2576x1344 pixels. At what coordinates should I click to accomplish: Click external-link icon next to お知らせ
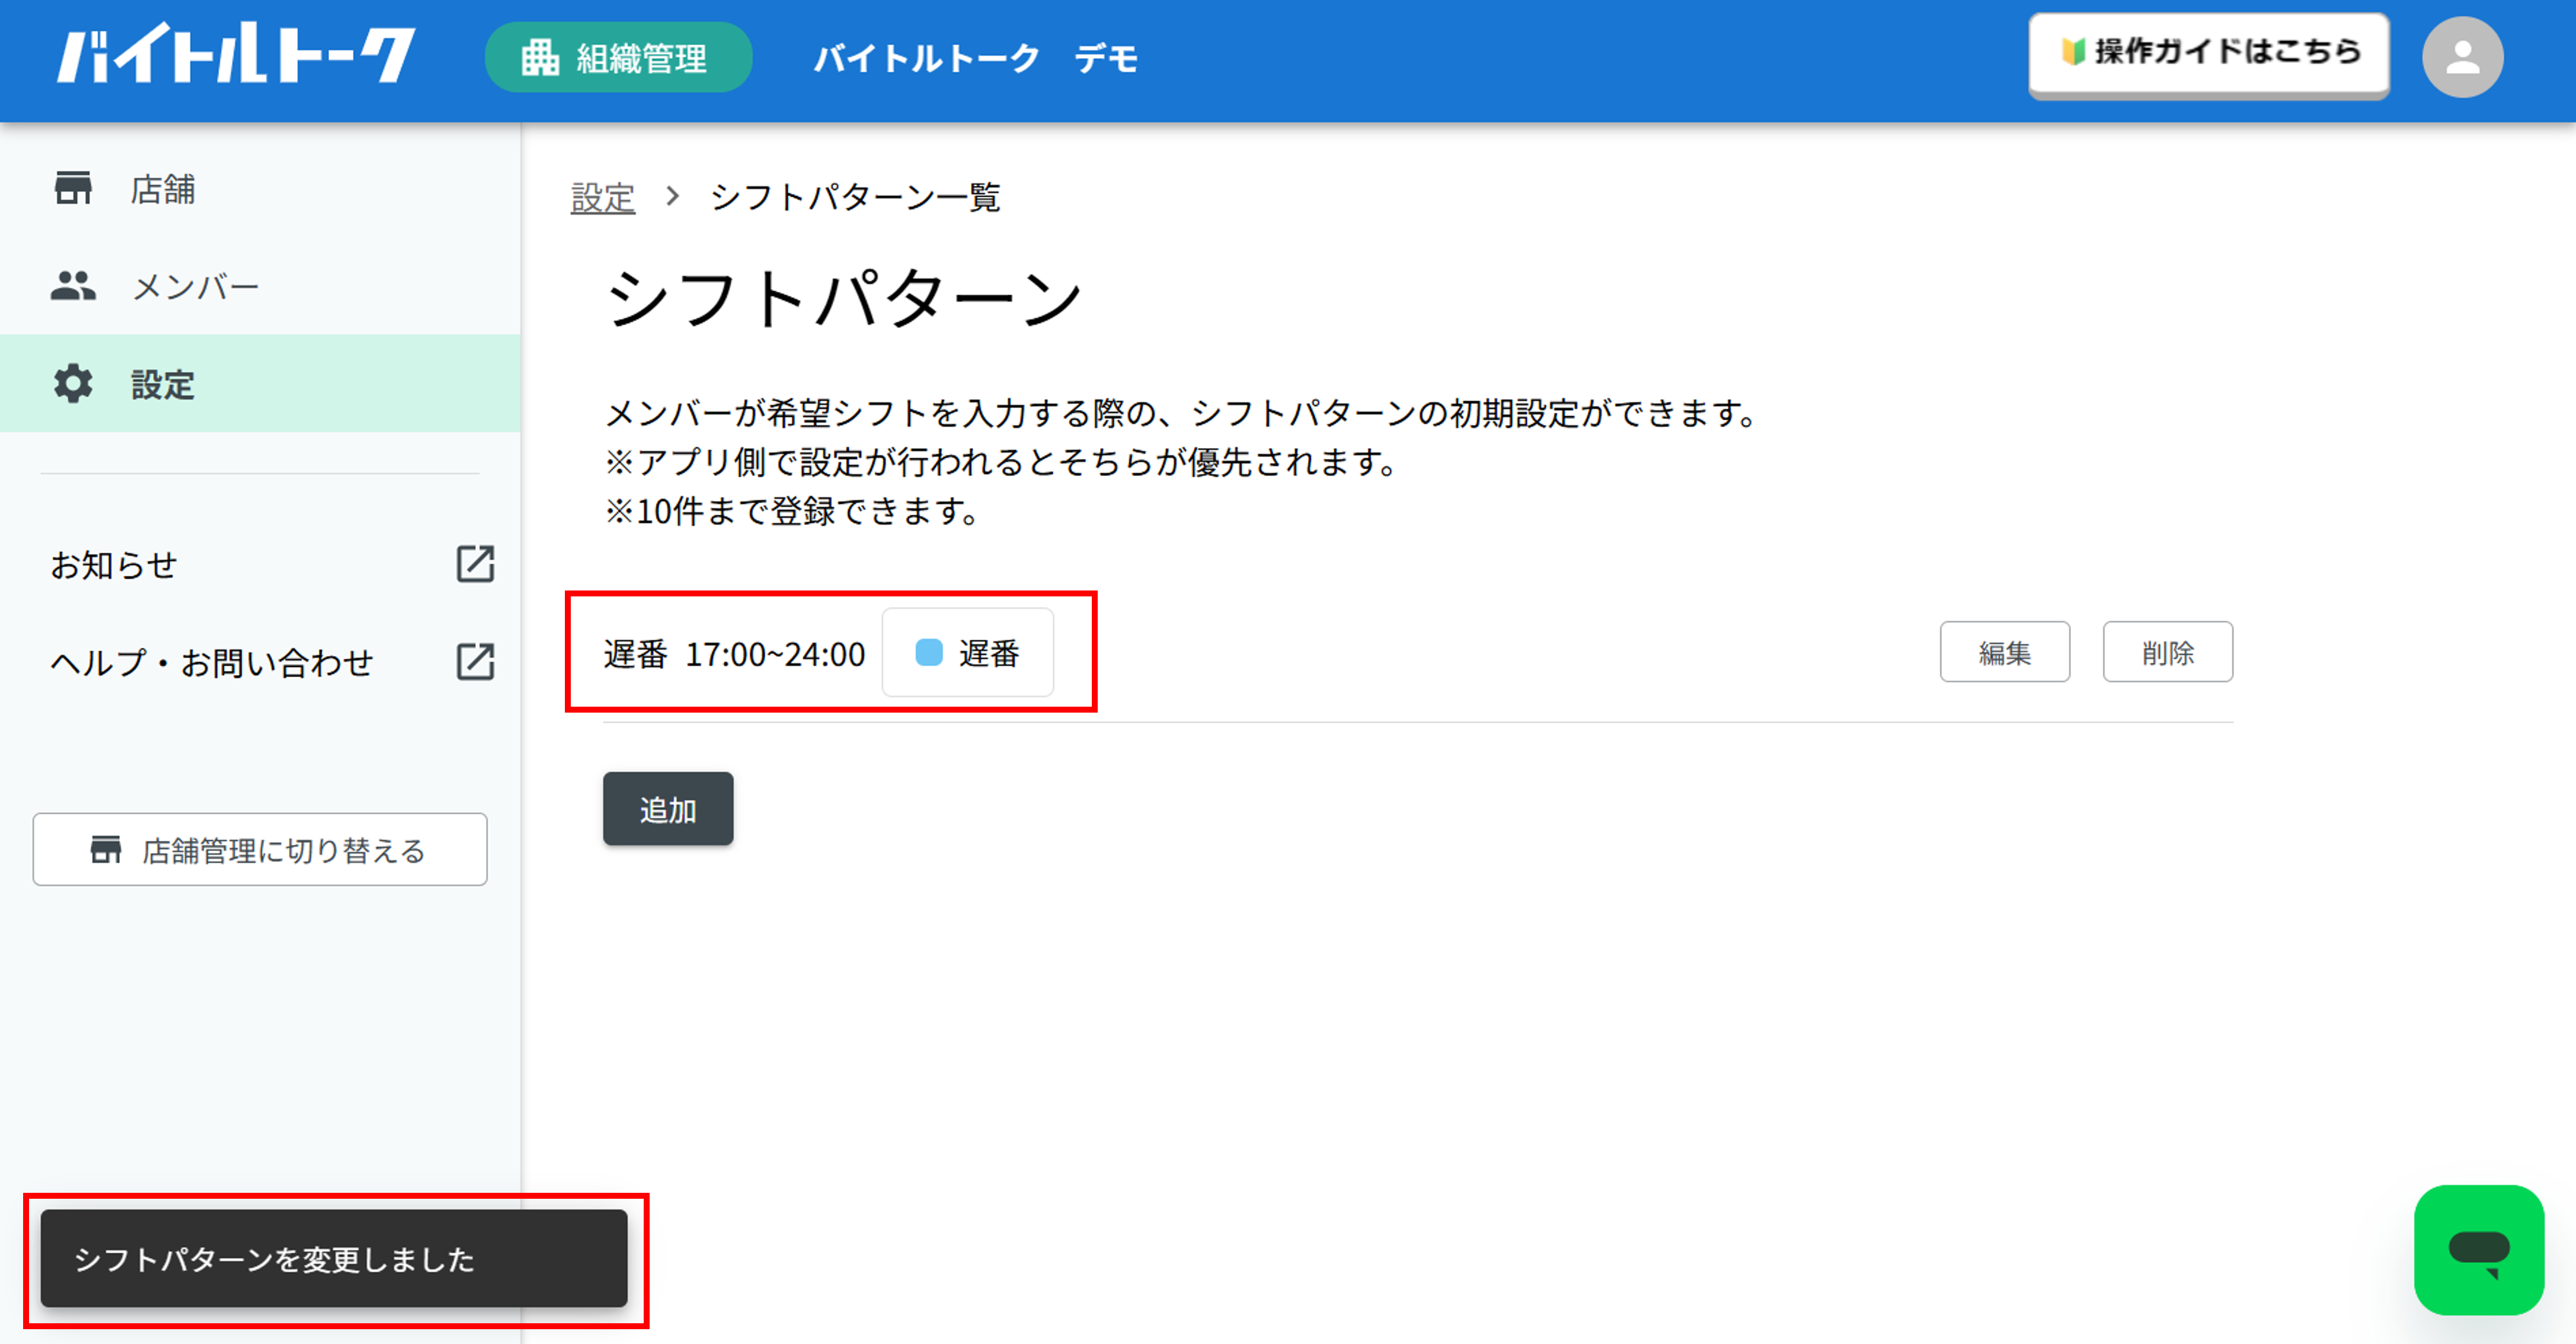(475, 564)
